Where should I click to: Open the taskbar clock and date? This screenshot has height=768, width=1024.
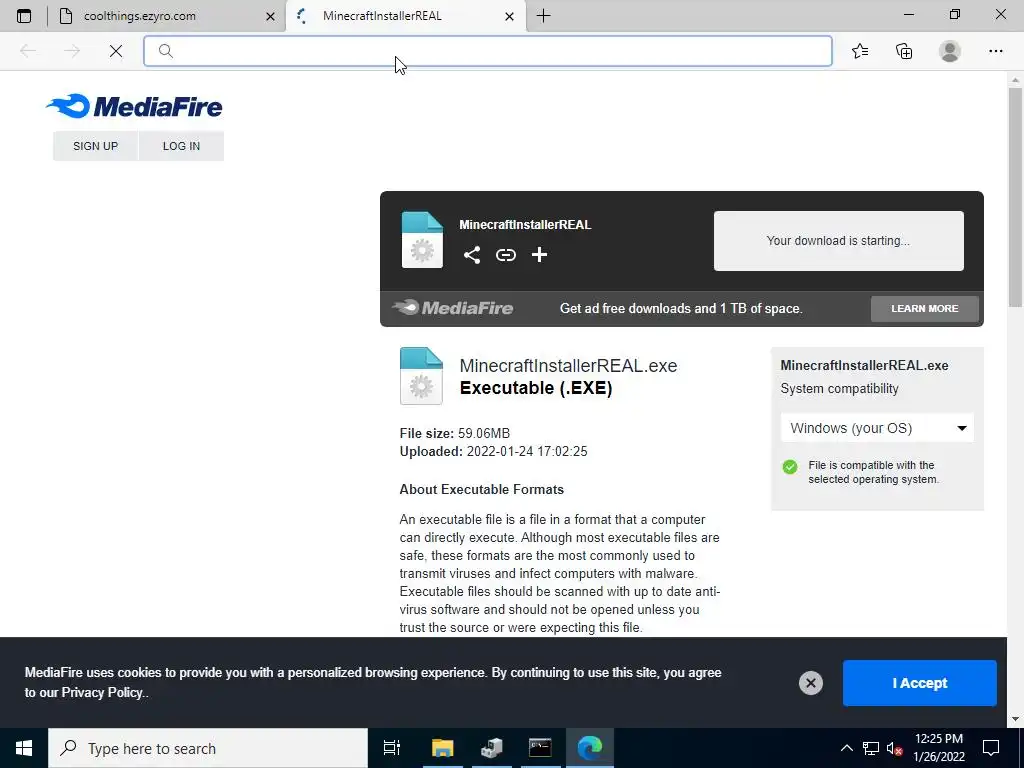point(938,748)
